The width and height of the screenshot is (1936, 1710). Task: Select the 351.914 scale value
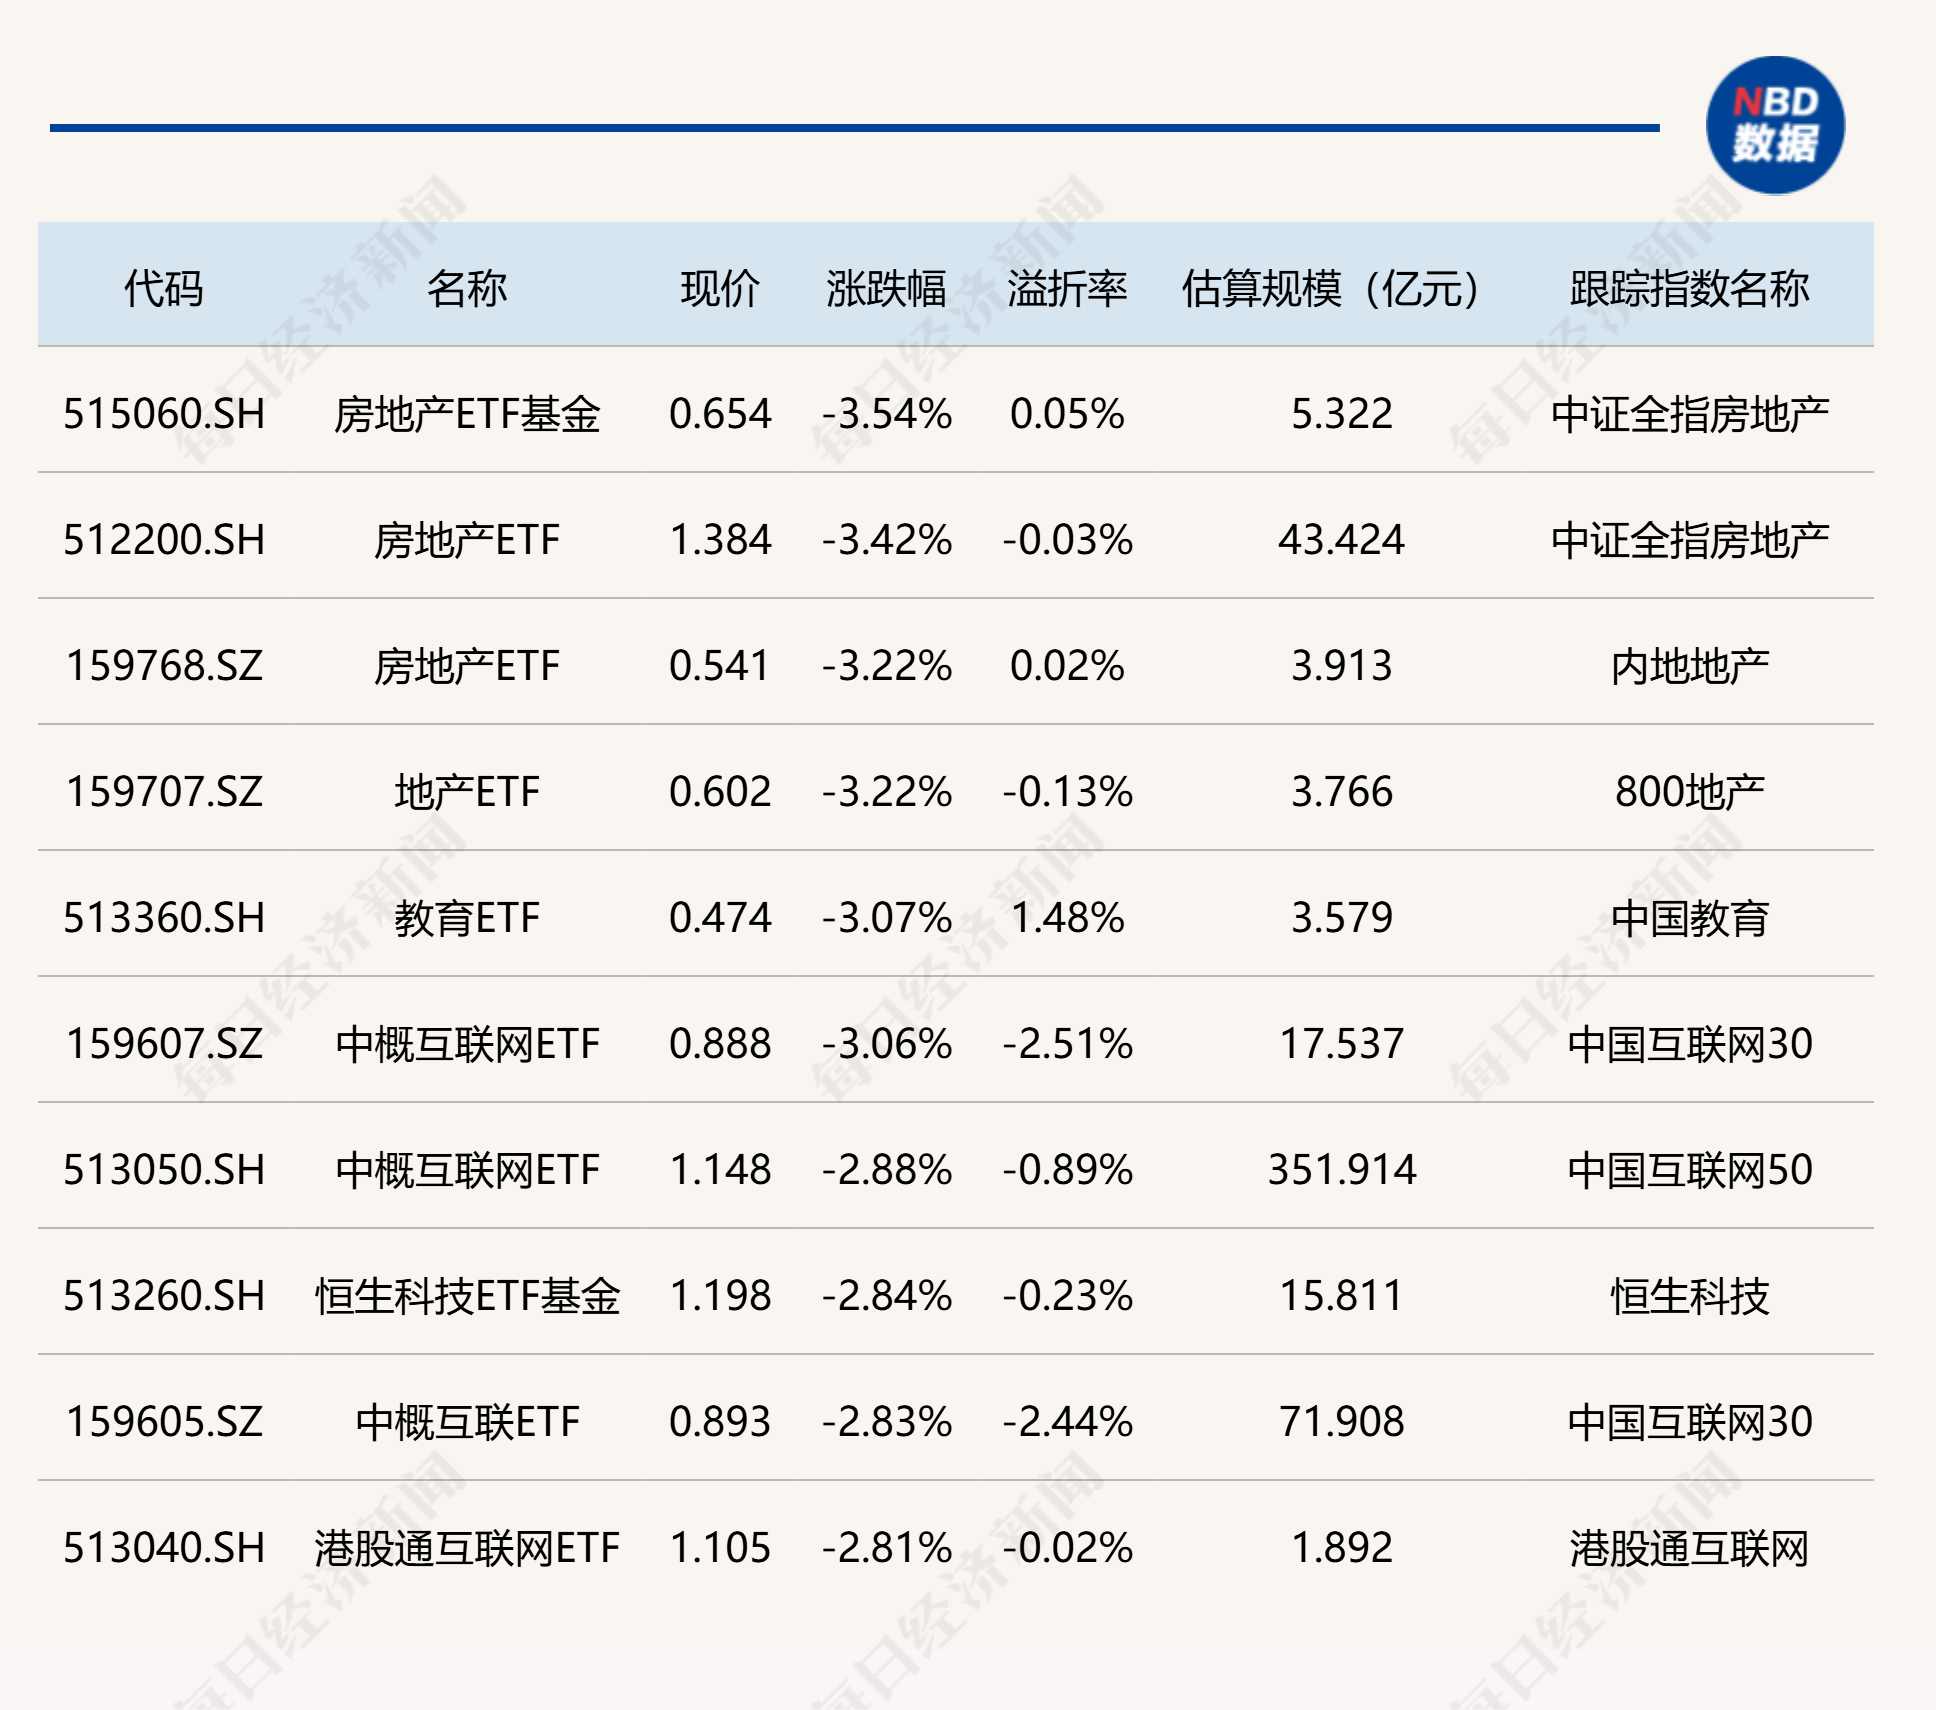(1342, 1170)
